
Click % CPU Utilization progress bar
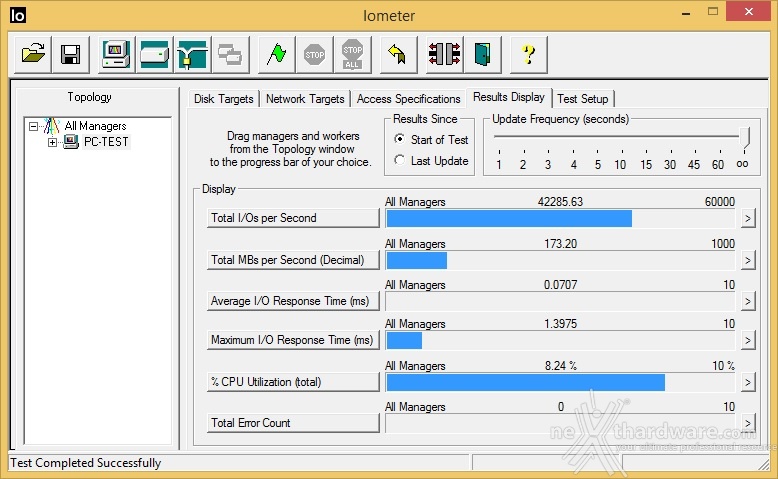pos(560,382)
